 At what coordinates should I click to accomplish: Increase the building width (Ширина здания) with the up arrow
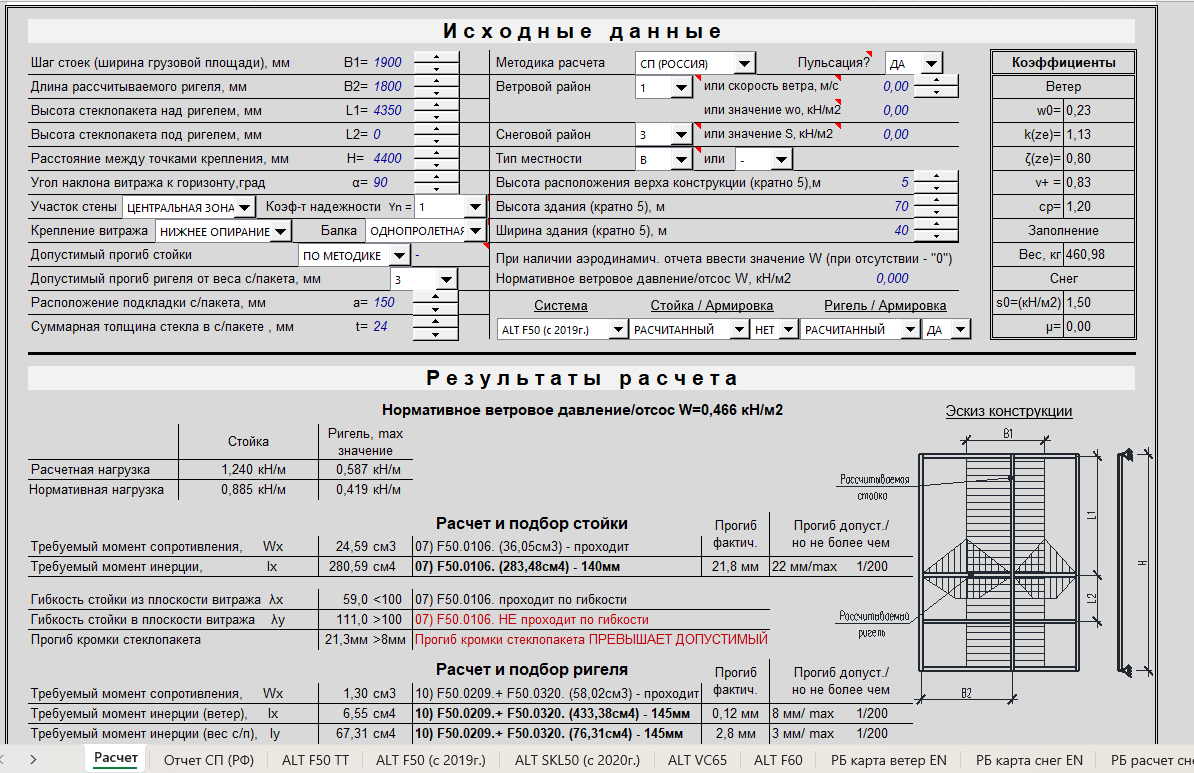(936, 225)
